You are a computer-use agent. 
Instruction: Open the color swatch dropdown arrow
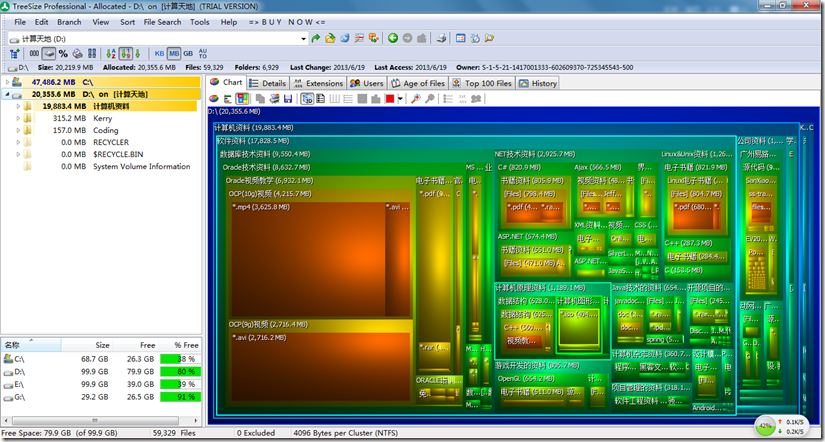click(x=400, y=98)
